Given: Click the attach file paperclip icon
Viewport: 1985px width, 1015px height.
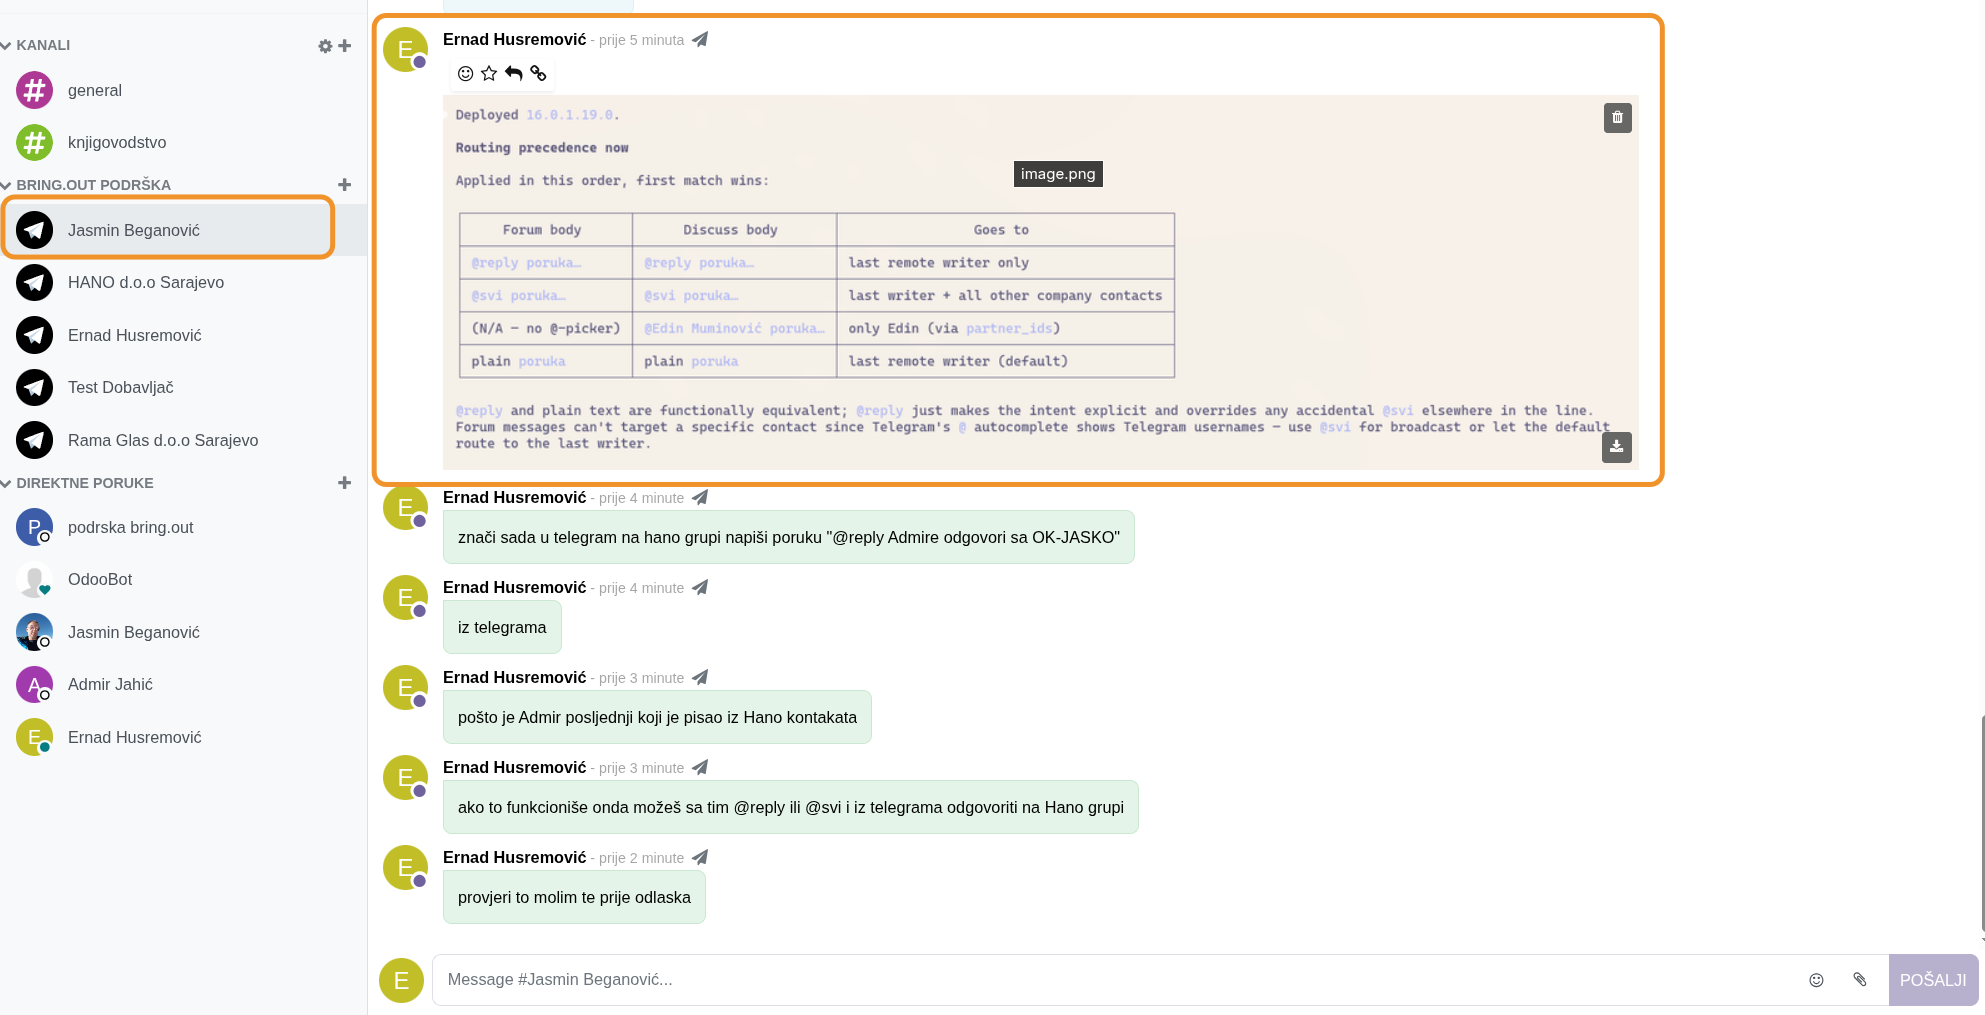Looking at the screenshot, I should click(1859, 980).
